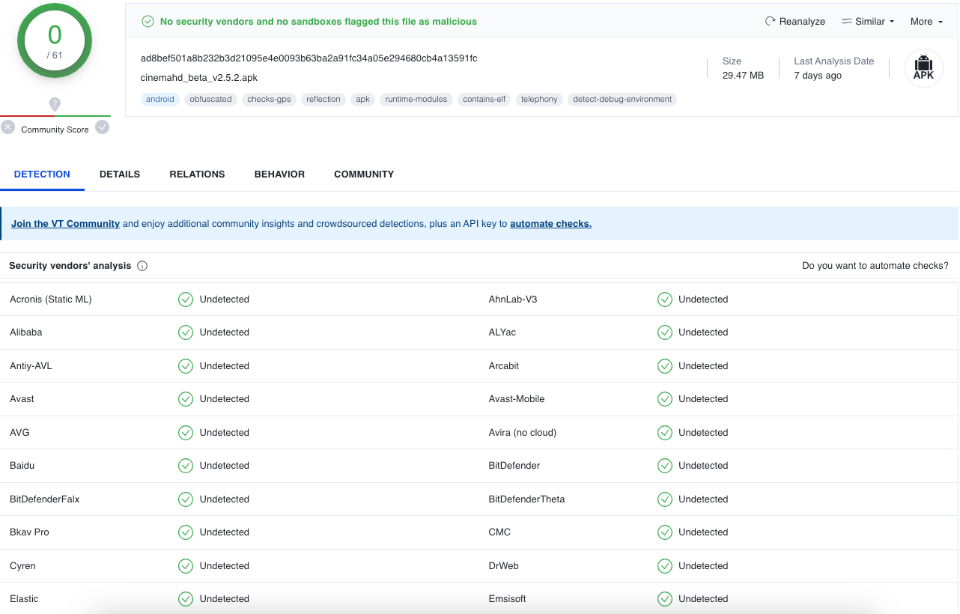The image size is (960, 614).
Task: Click the obfuscated tag
Action: 211,99
